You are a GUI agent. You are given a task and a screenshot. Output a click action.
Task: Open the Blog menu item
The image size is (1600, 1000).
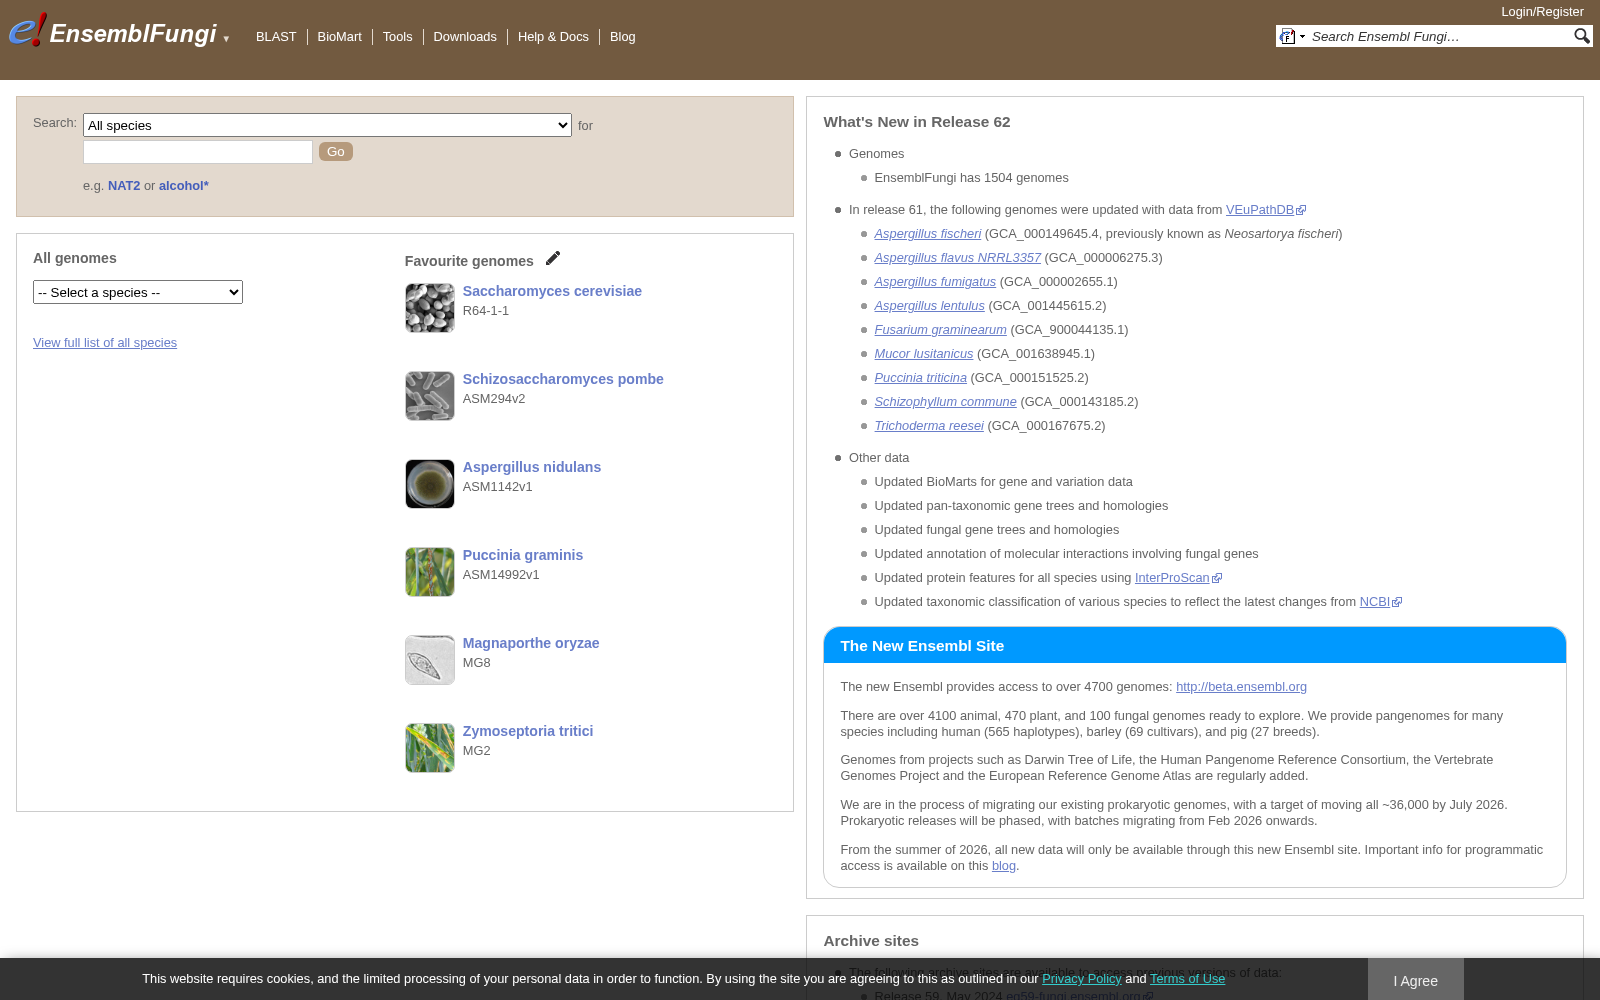coord(622,37)
